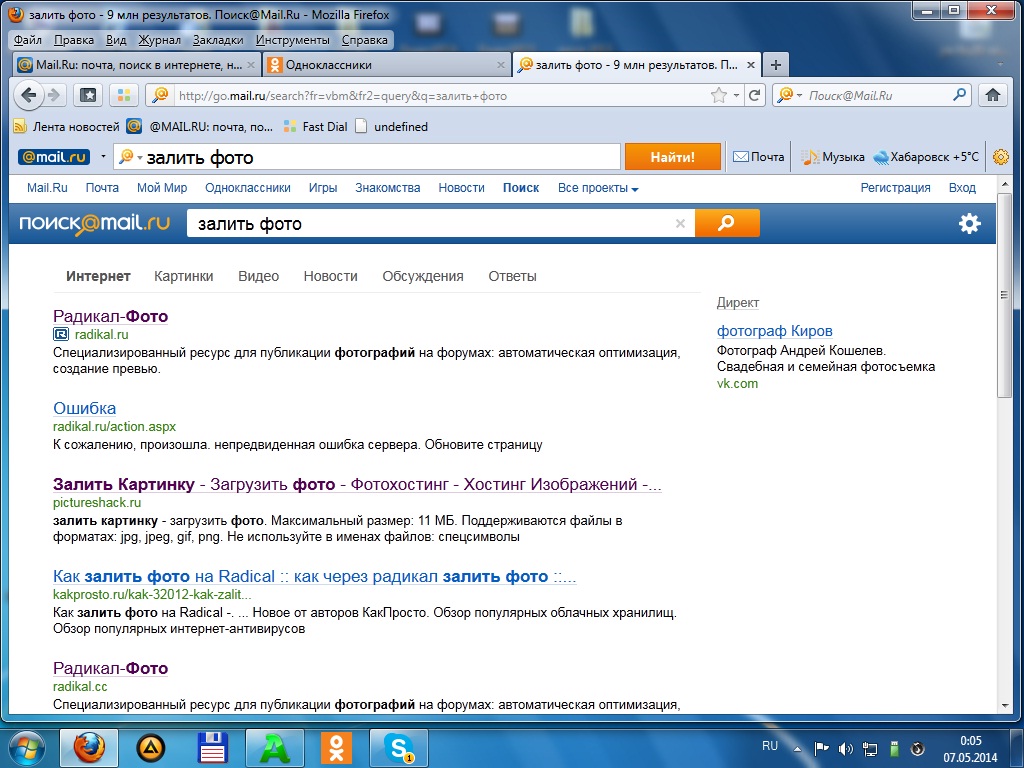The image size is (1024, 768).
Task: Open Как залить фото на Radical result
Action: [x=314, y=577]
